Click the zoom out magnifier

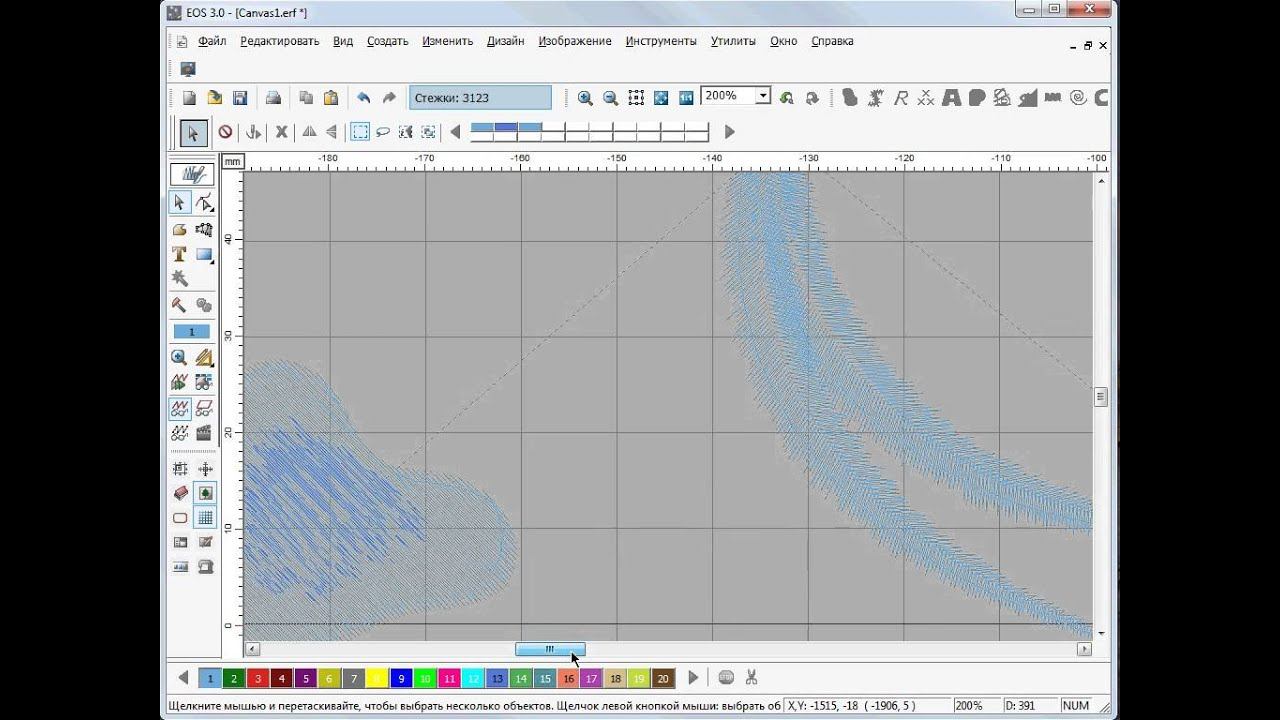point(610,97)
